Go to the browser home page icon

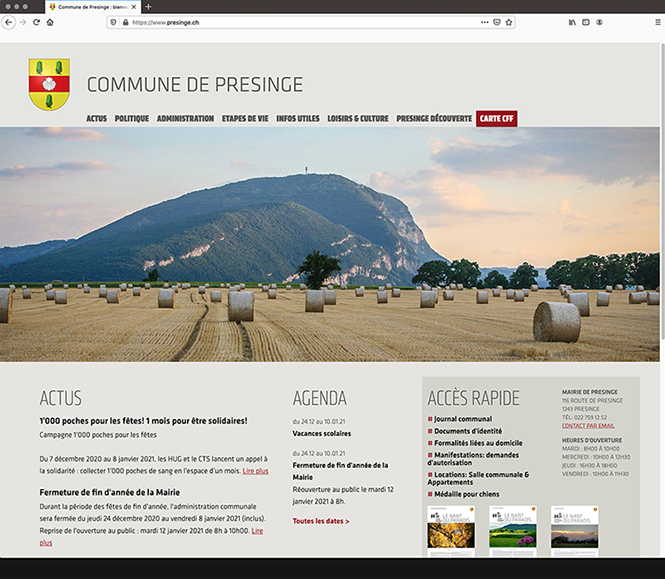tap(50, 21)
